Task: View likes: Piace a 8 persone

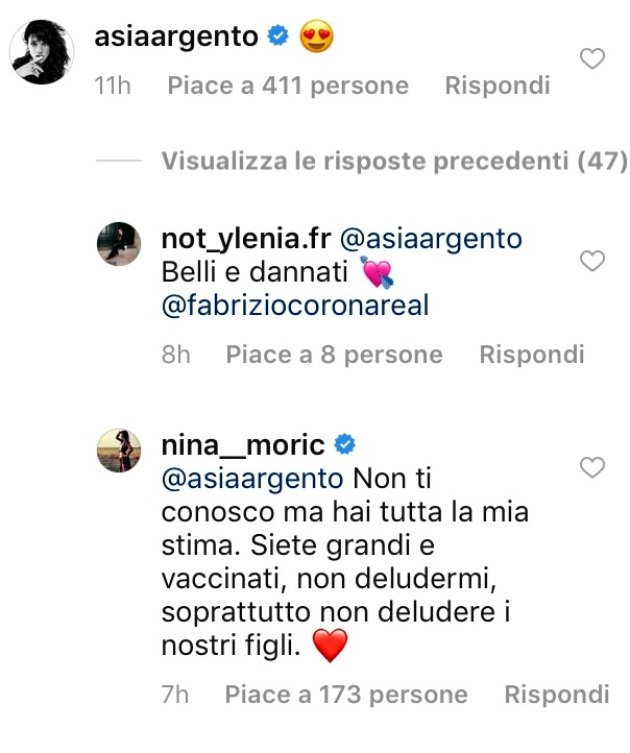Action: pyautogui.click(x=334, y=354)
